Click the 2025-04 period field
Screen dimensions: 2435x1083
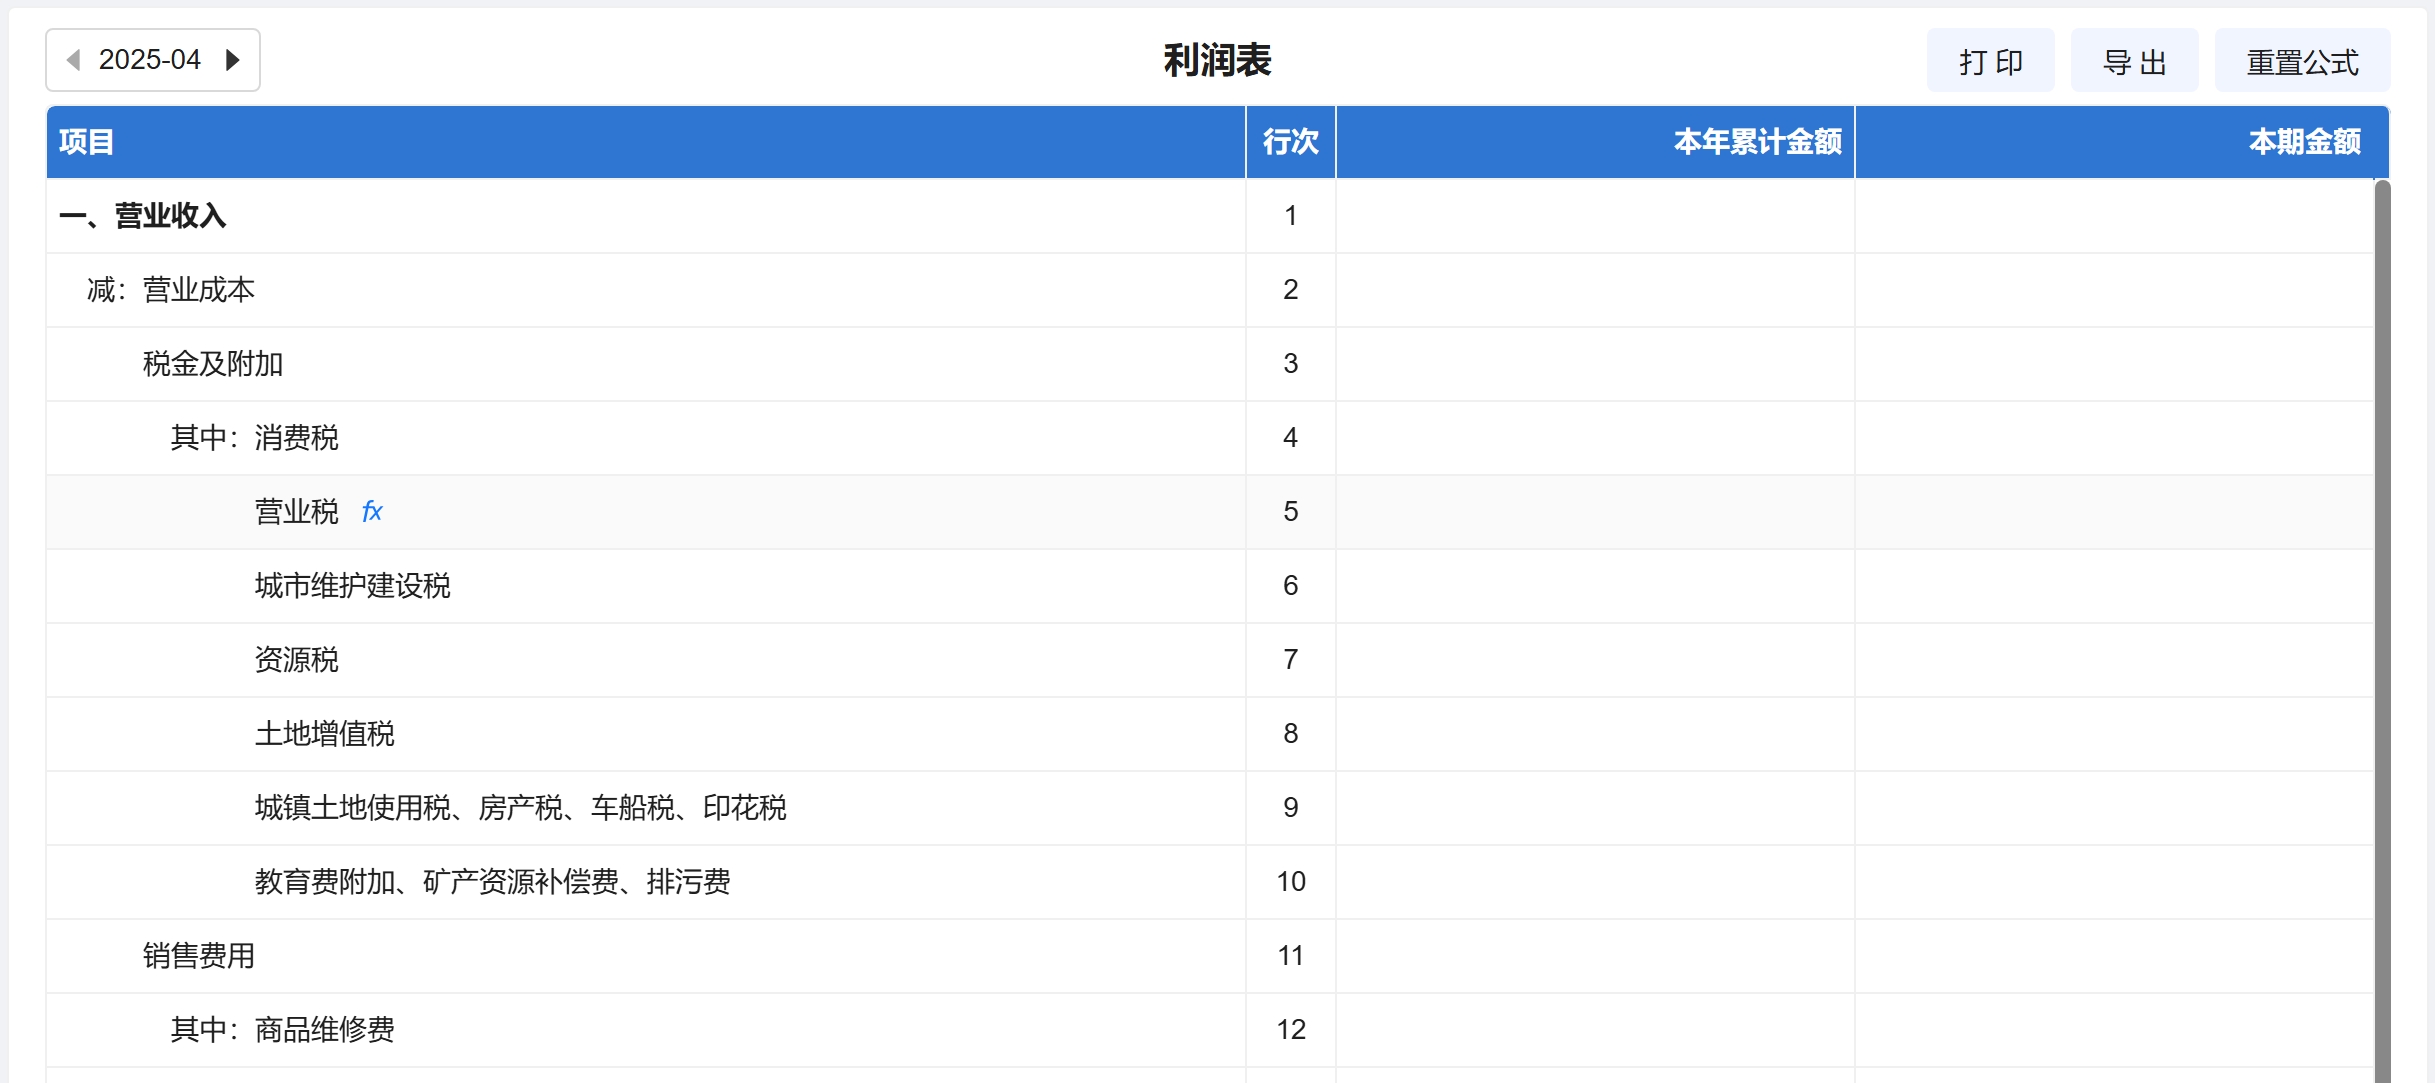pos(150,60)
